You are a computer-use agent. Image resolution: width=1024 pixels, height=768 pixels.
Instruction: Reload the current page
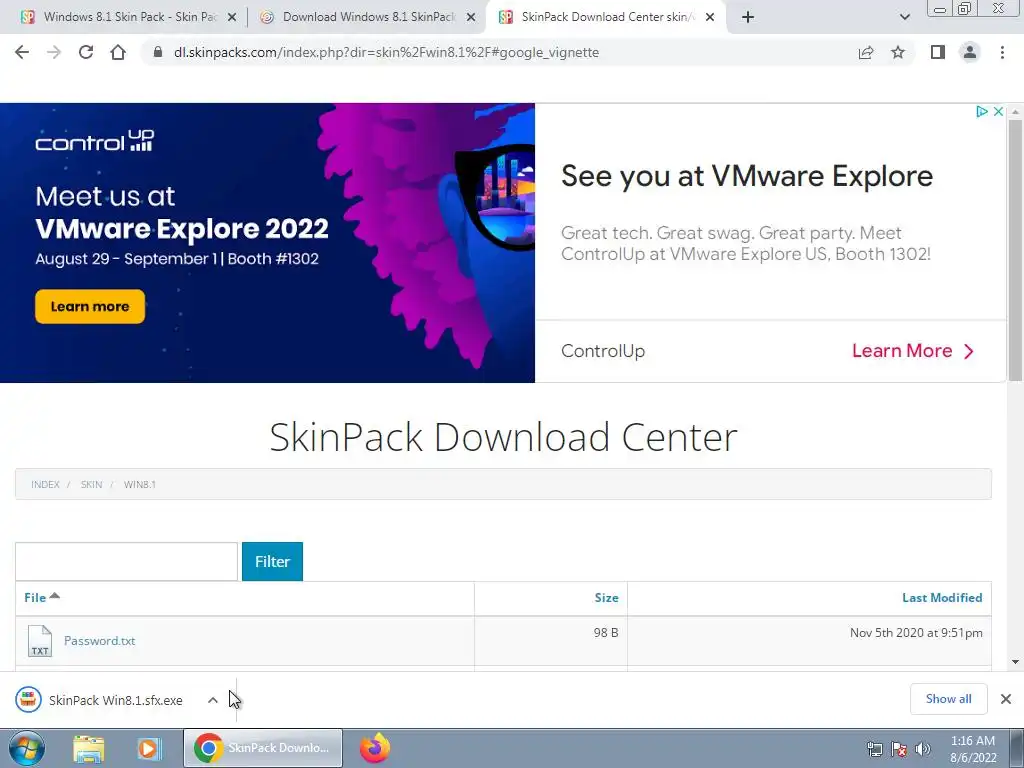point(86,52)
